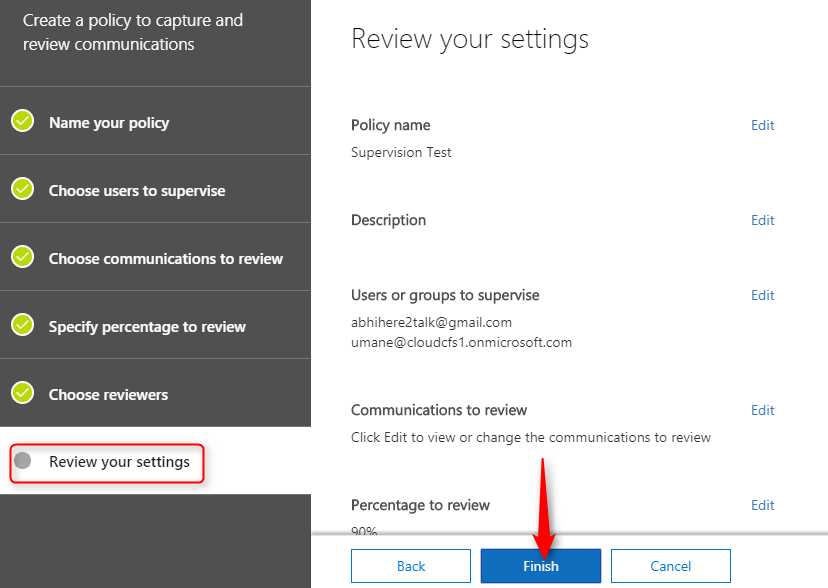Edit the Description setting

coord(763,220)
